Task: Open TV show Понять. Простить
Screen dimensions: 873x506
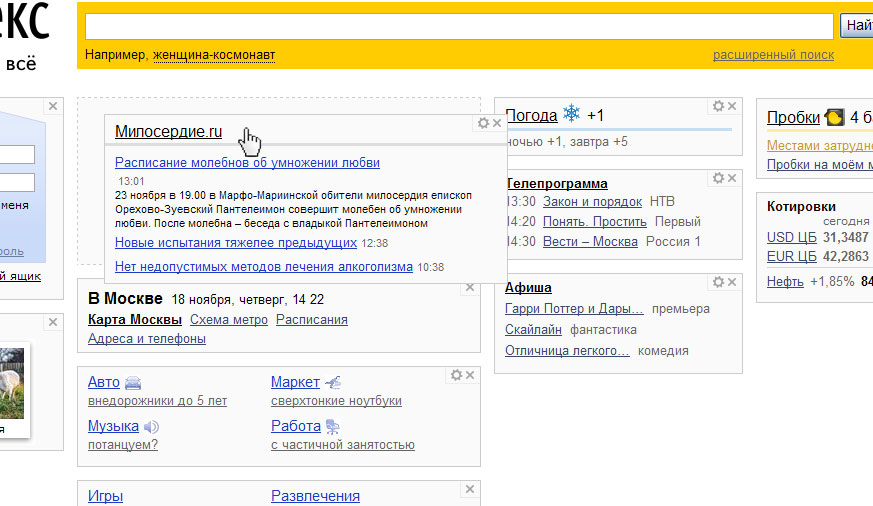Action: pyautogui.click(x=595, y=222)
